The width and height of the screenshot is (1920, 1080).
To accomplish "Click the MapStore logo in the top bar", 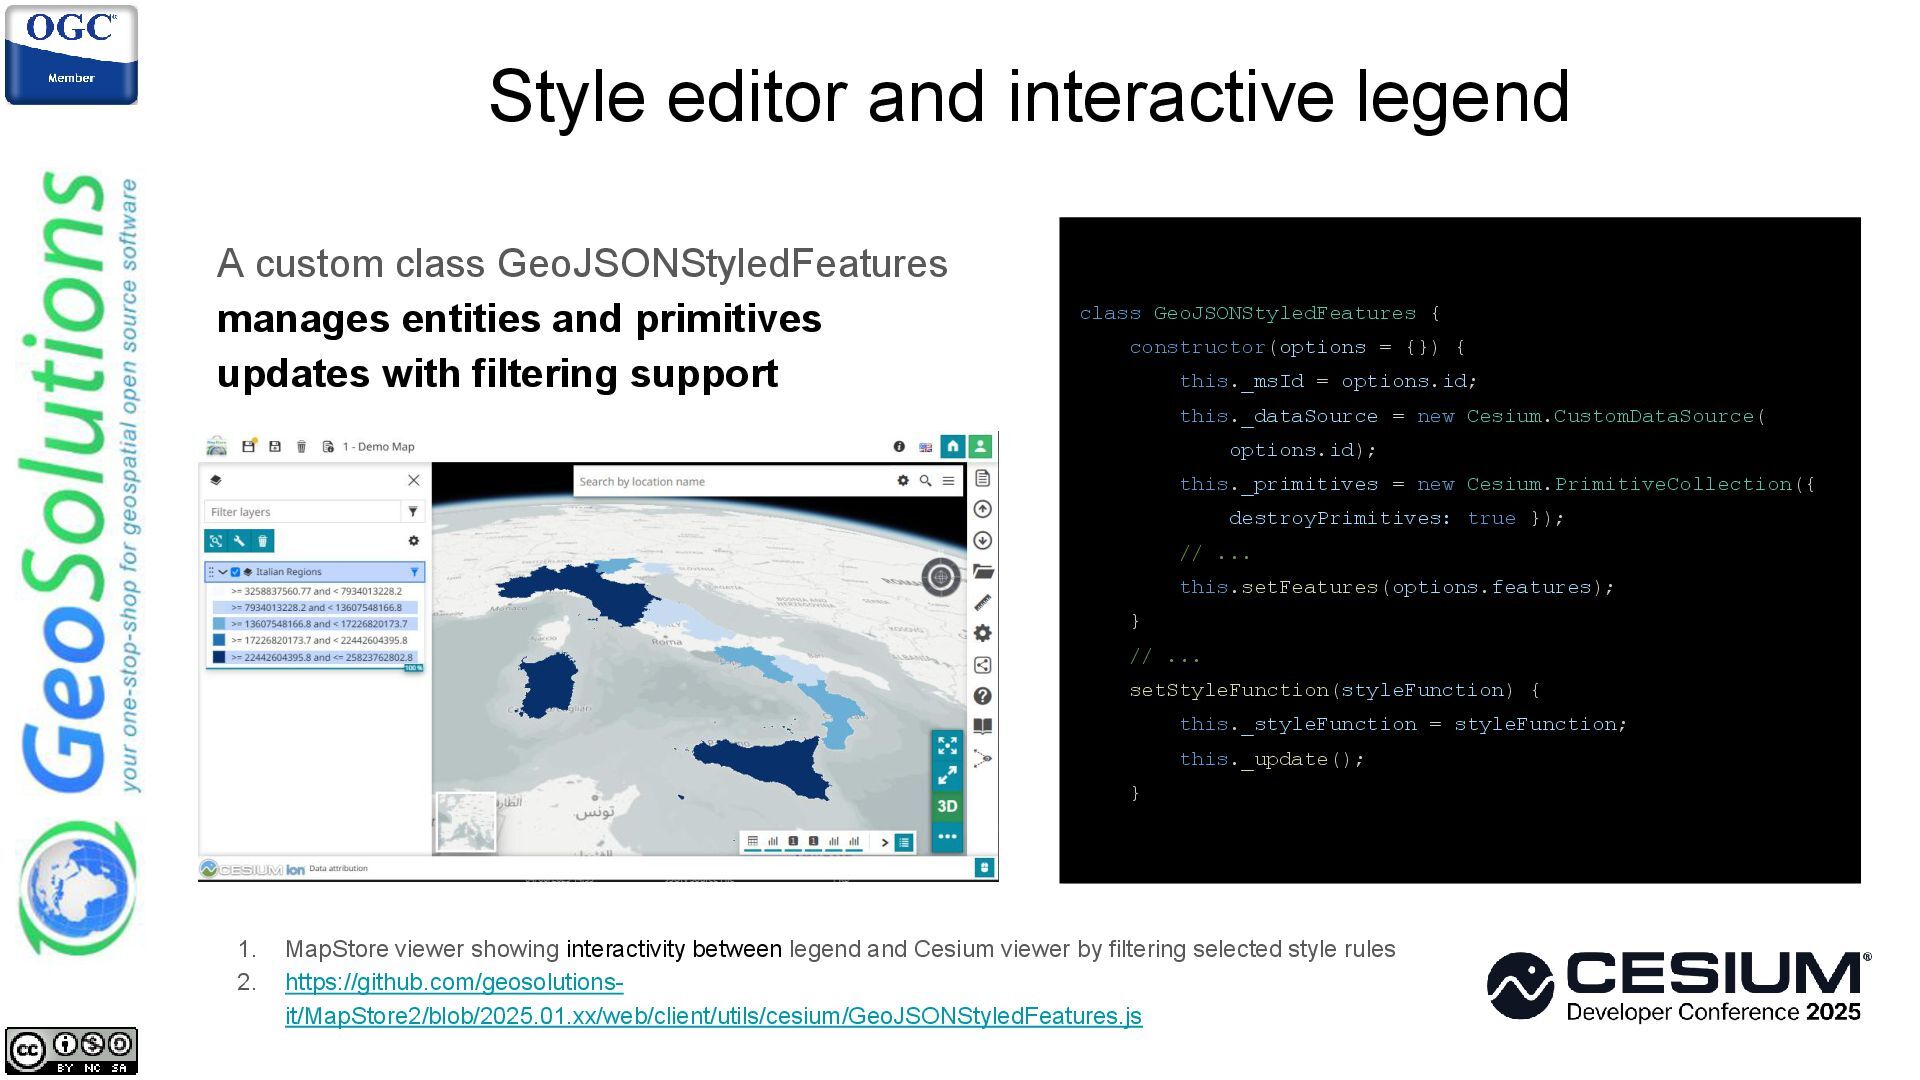I will tap(216, 446).
